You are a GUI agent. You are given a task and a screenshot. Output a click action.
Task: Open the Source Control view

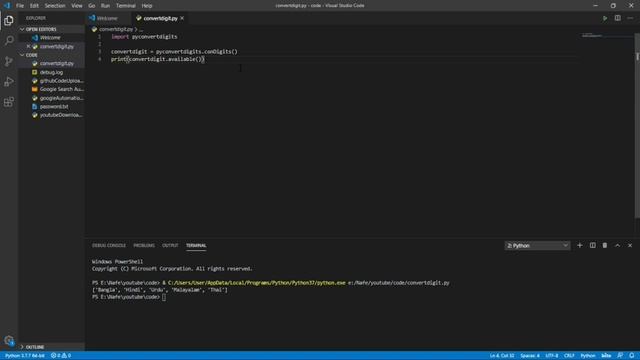pos(9,61)
